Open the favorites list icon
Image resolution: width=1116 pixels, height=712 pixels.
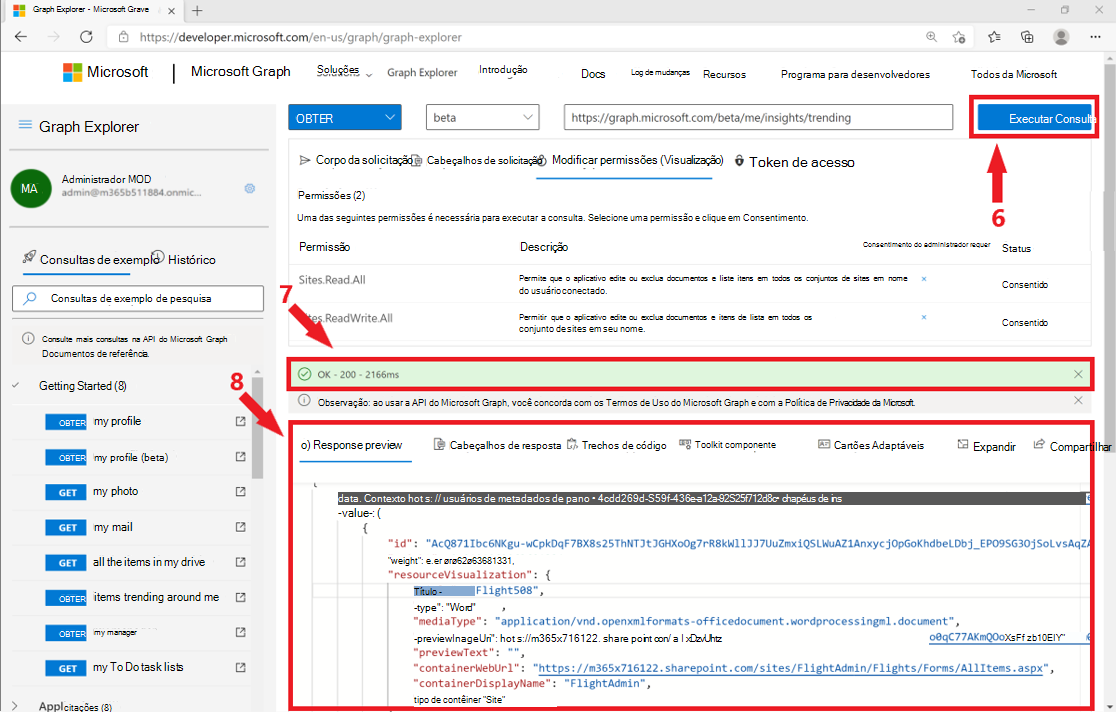994,37
